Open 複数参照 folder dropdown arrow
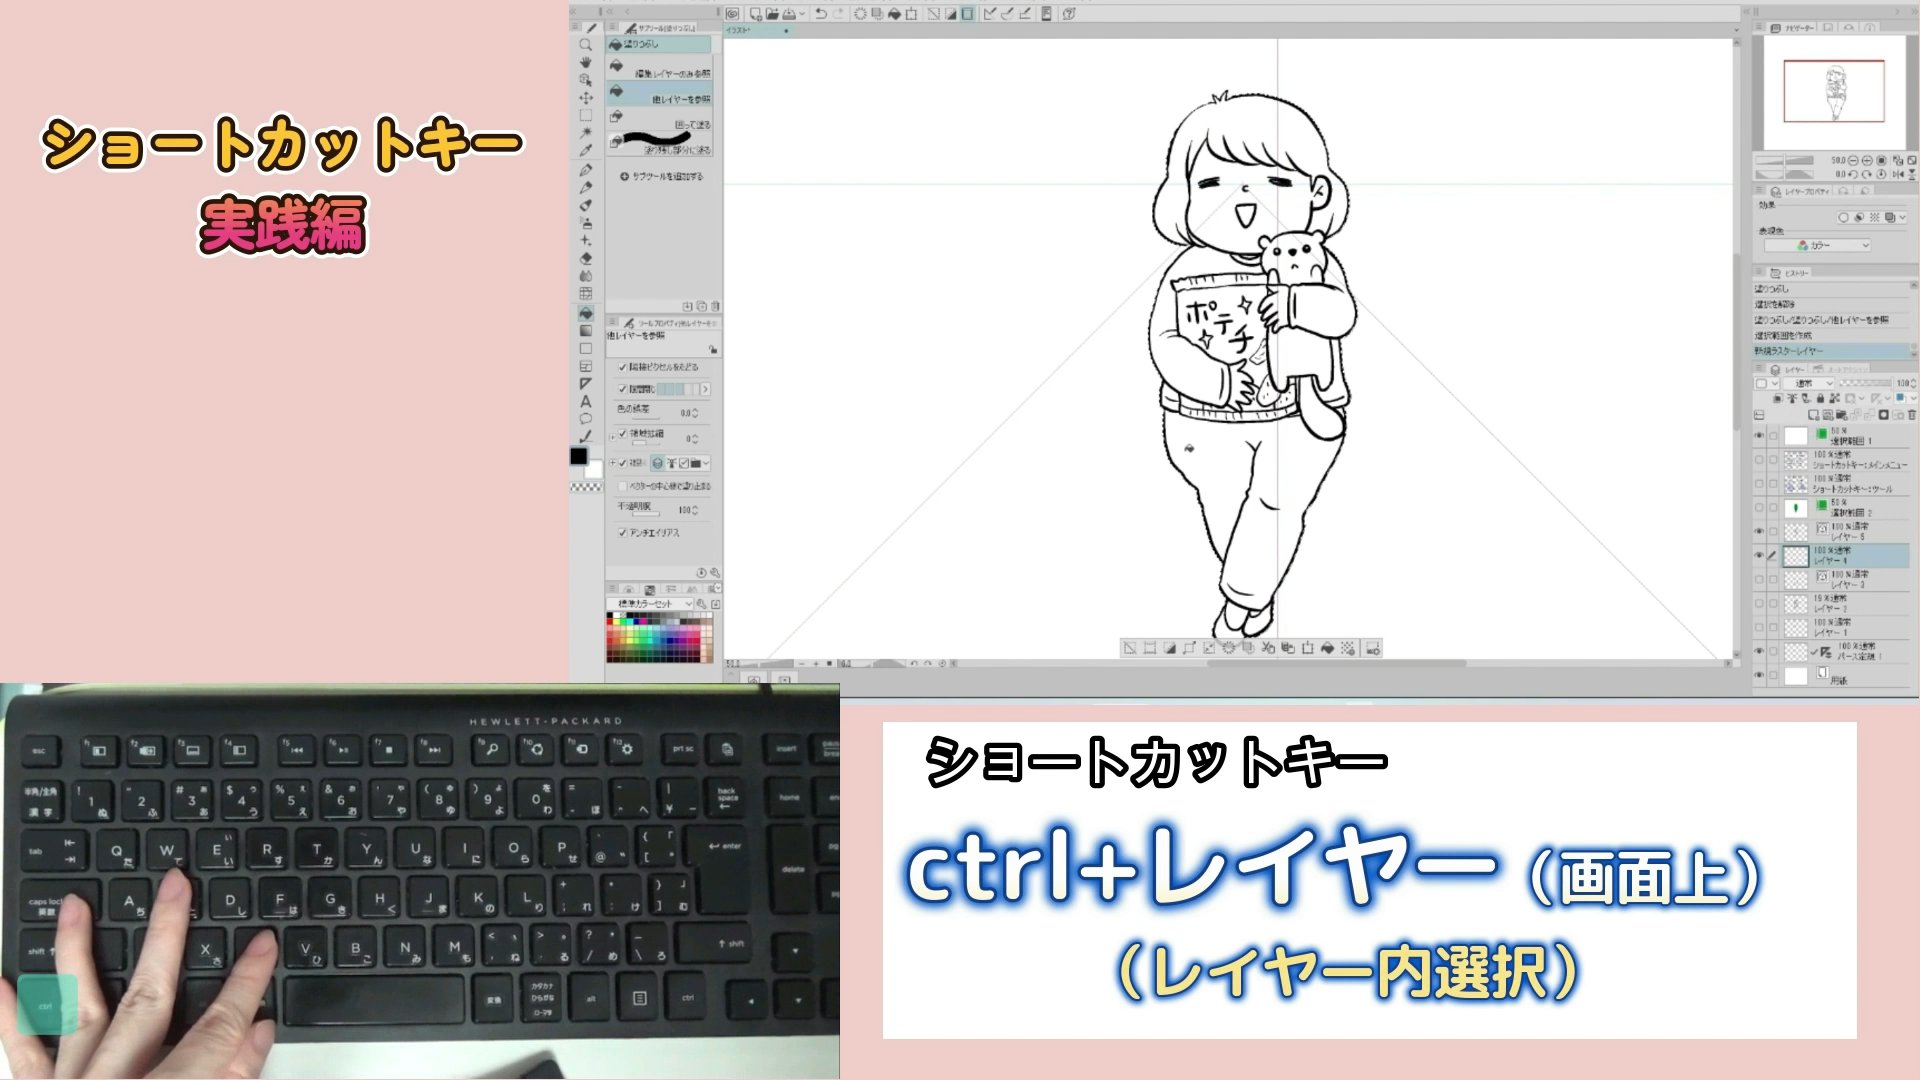 pos(706,463)
